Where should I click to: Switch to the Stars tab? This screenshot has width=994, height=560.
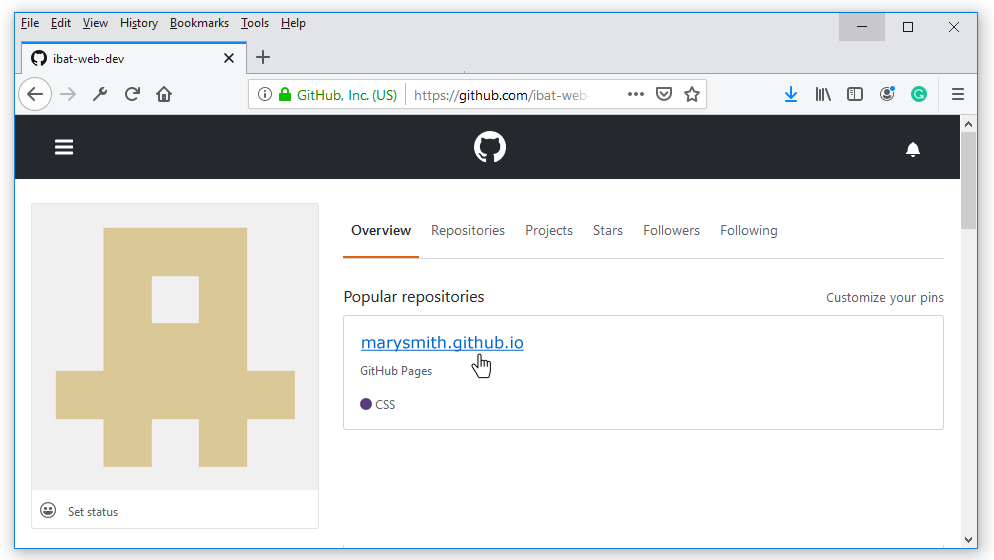pyautogui.click(x=607, y=230)
